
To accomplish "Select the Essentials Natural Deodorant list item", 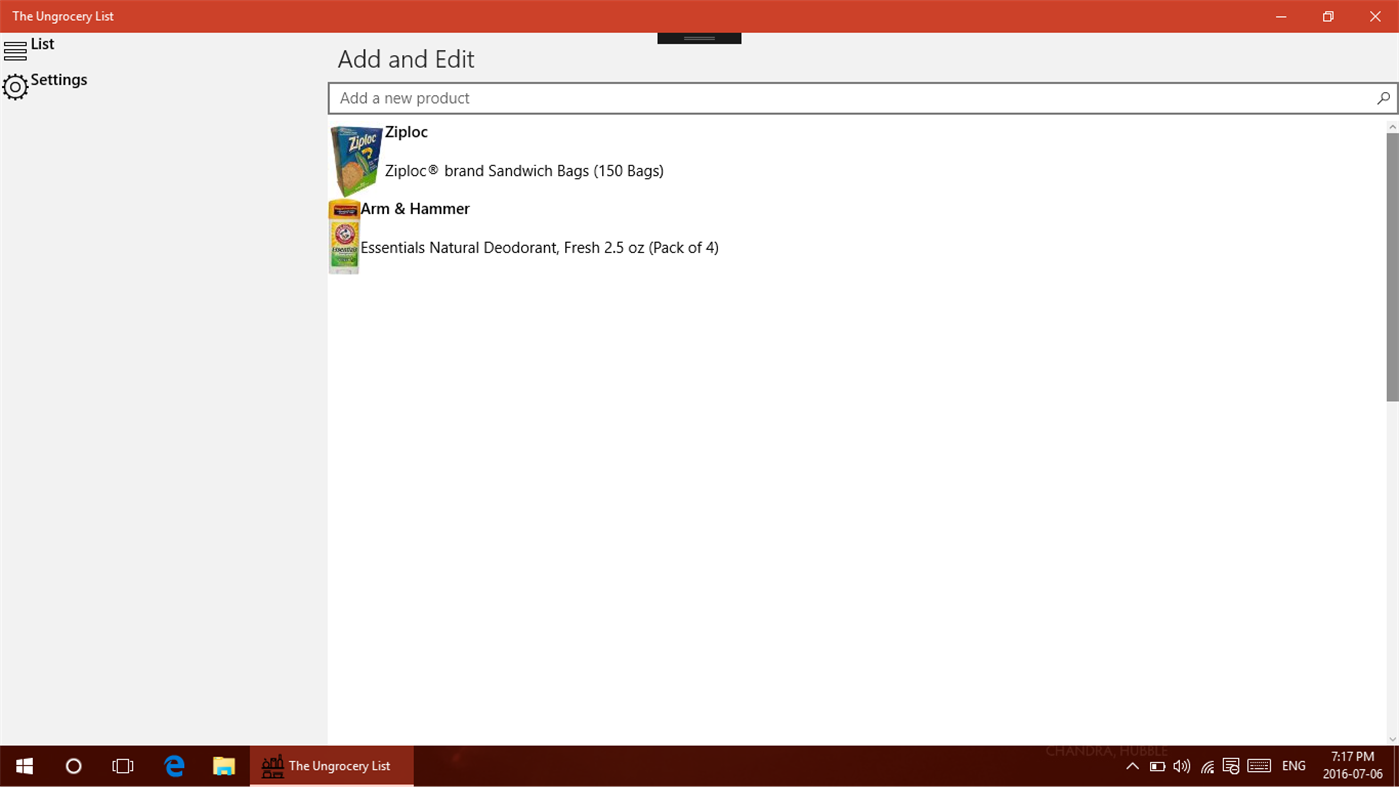I will pyautogui.click(x=539, y=247).
